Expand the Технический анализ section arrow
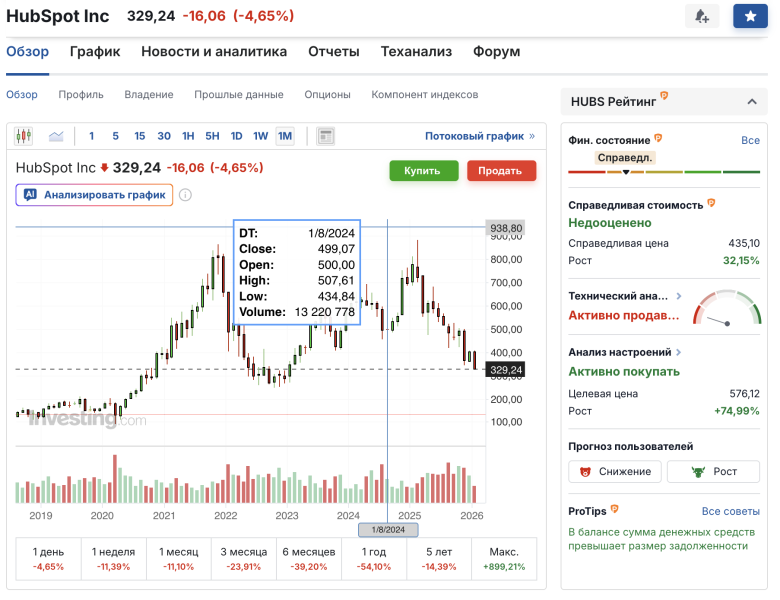 point(679,296)
